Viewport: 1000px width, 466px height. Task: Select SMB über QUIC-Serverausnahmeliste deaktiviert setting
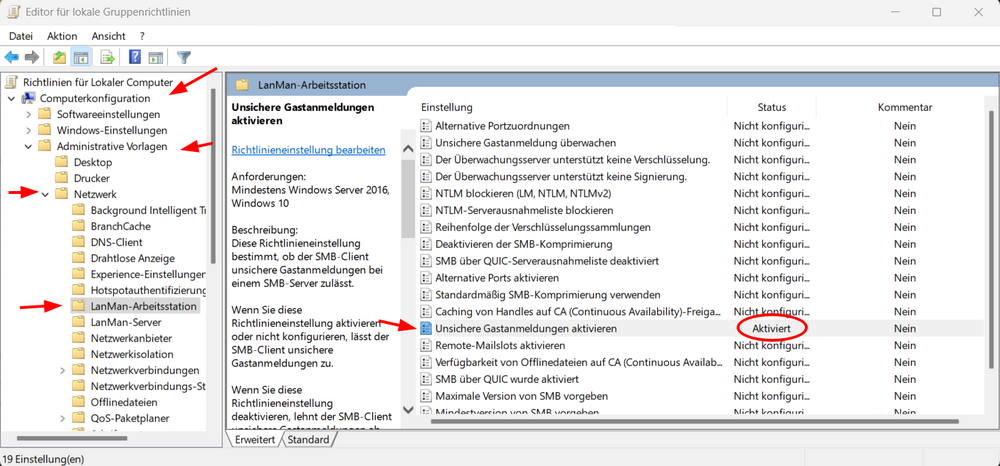[x=547, y=261]
